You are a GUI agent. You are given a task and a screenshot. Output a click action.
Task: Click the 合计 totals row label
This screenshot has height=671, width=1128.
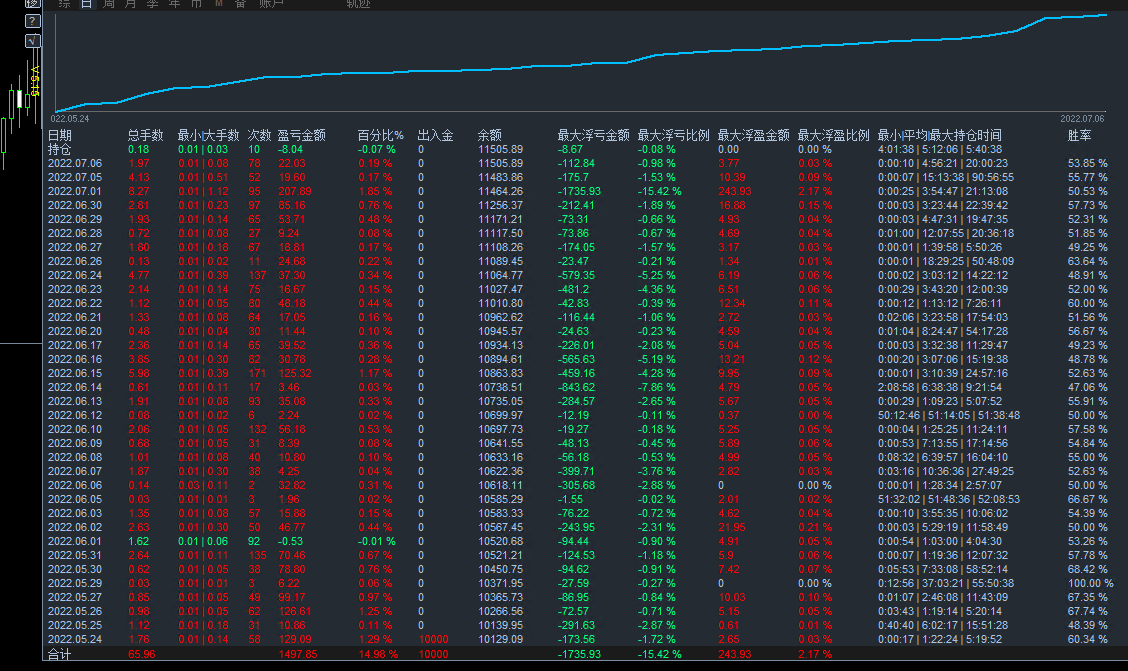pyautogui.click(x=60, y=654)
